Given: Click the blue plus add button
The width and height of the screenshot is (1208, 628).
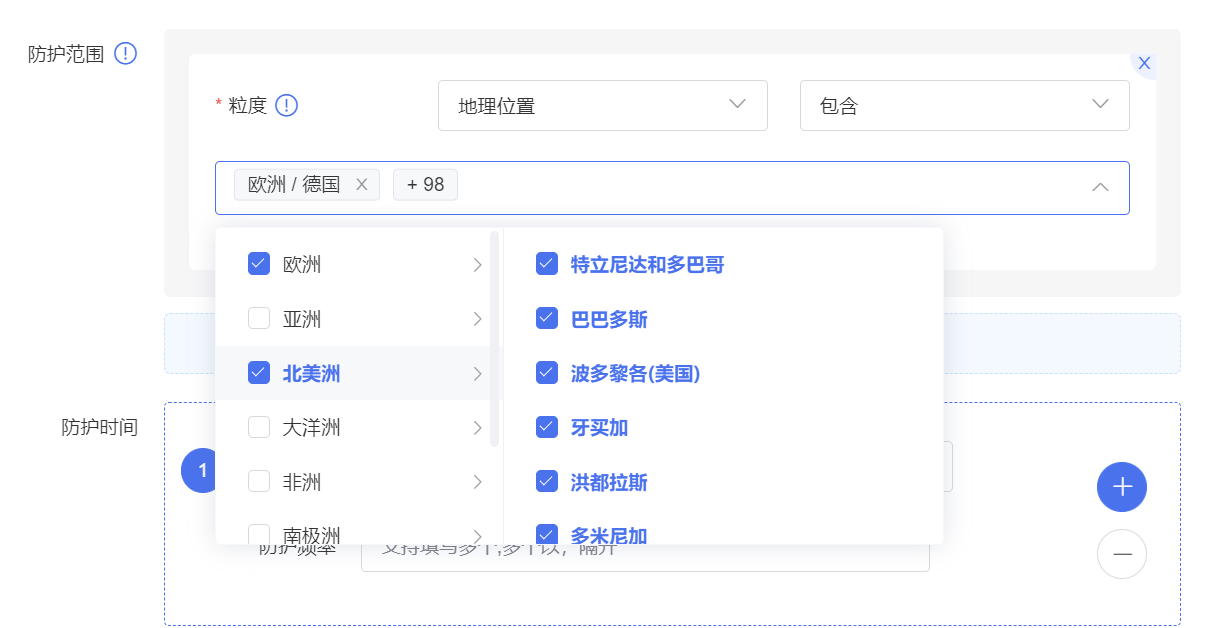Looking at the screenshot, I should (1121, 487).
